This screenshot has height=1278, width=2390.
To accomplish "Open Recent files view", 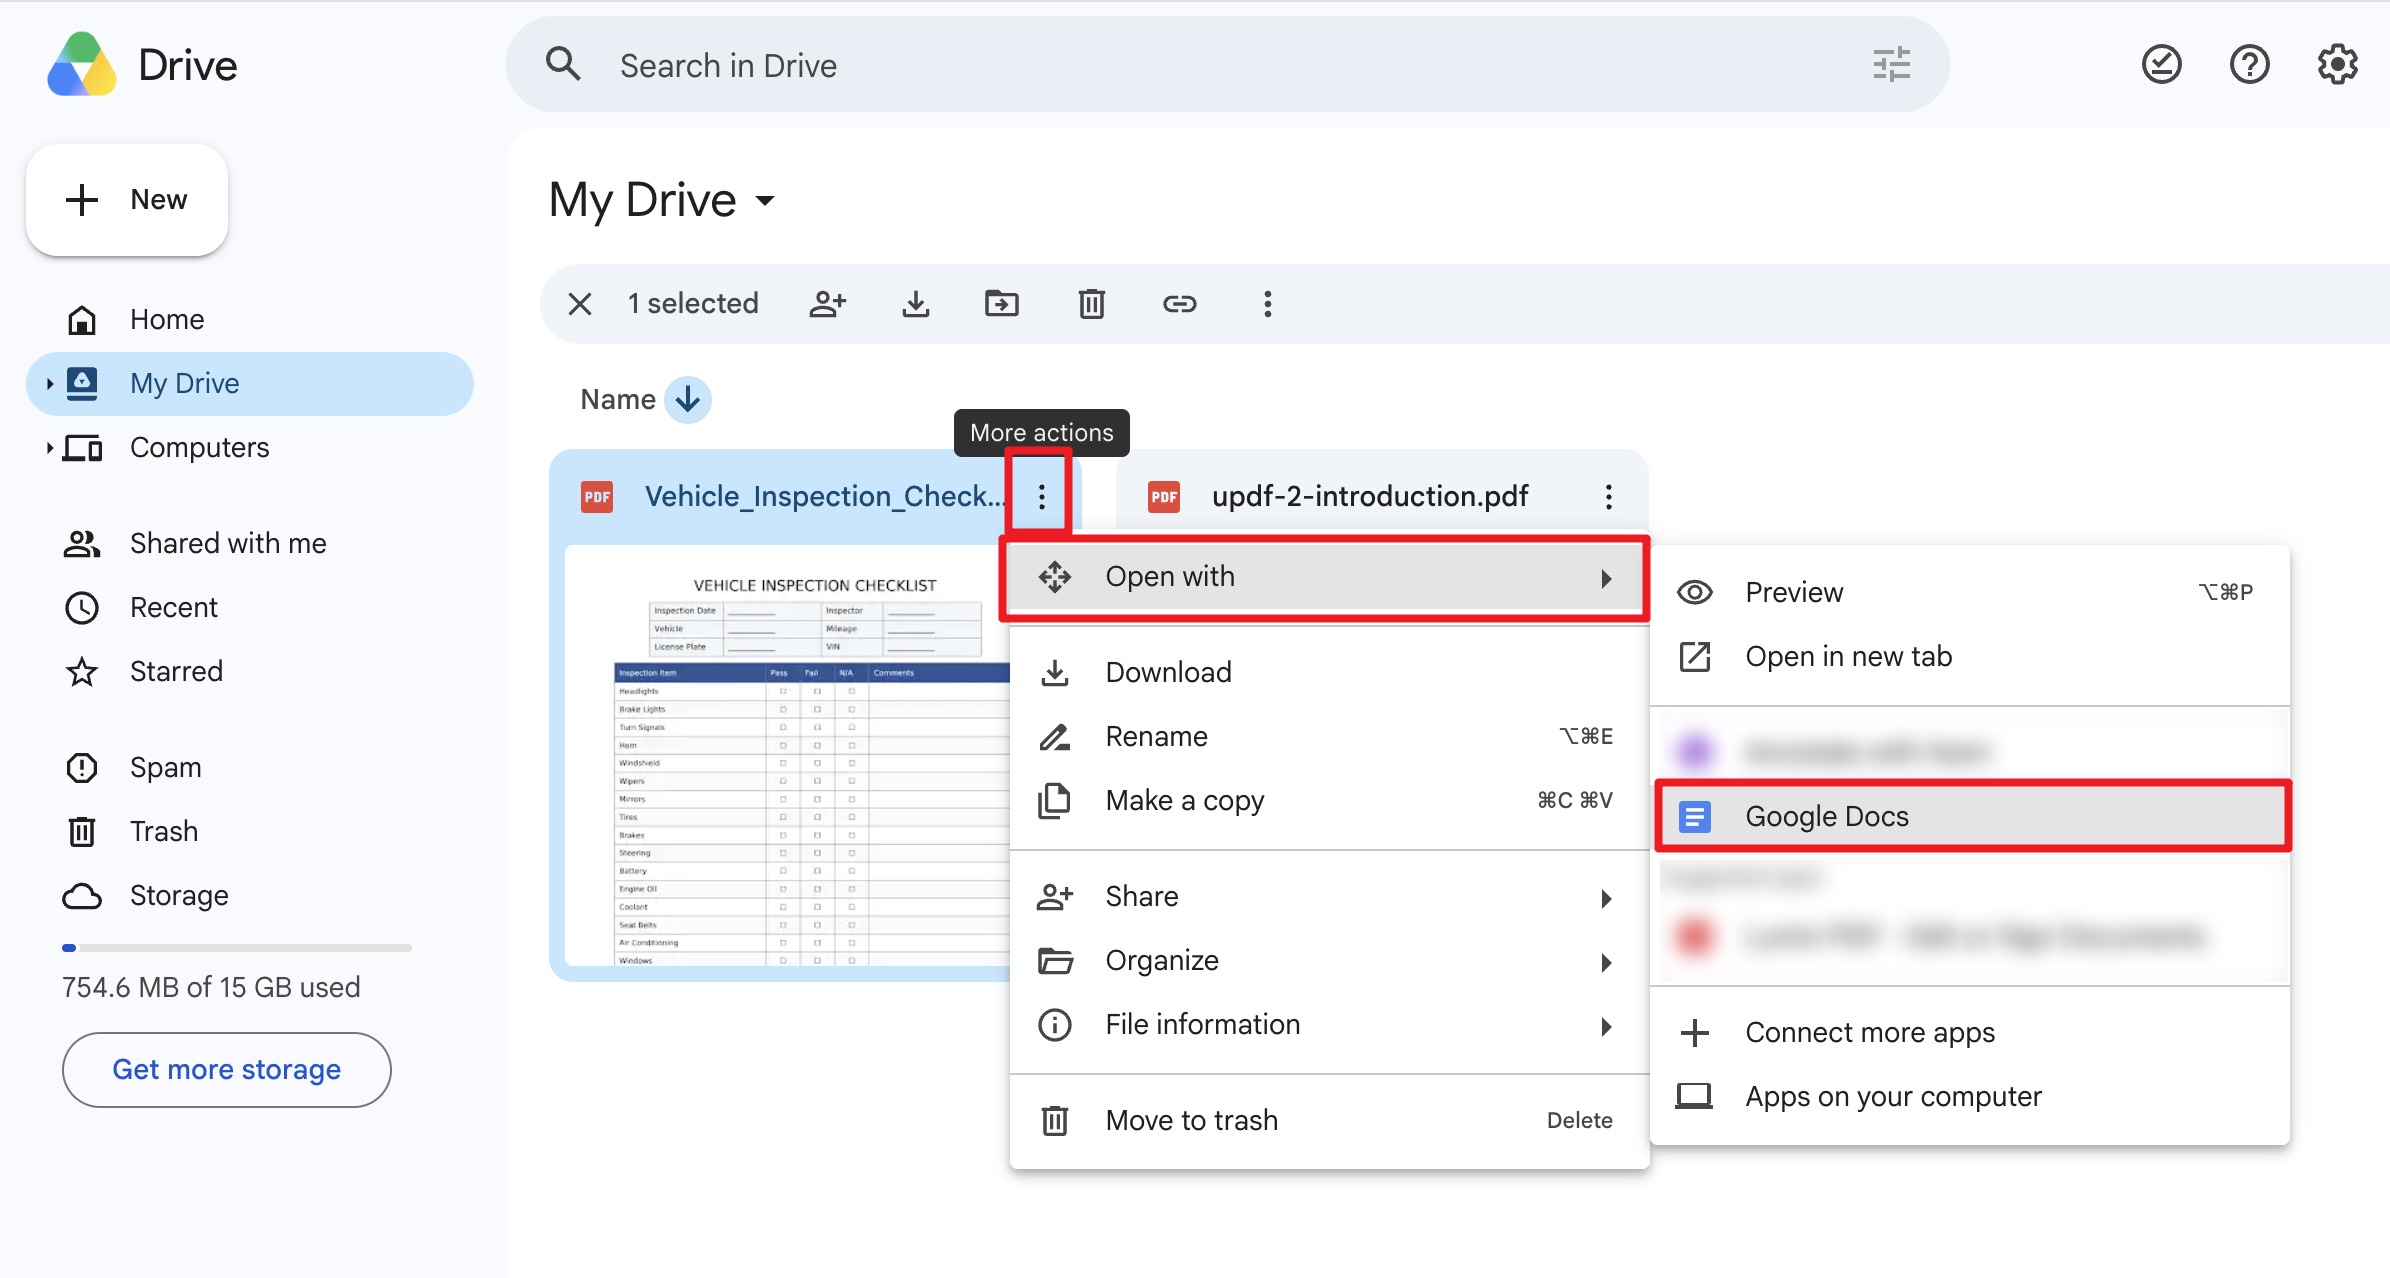I will coord(250,608).
